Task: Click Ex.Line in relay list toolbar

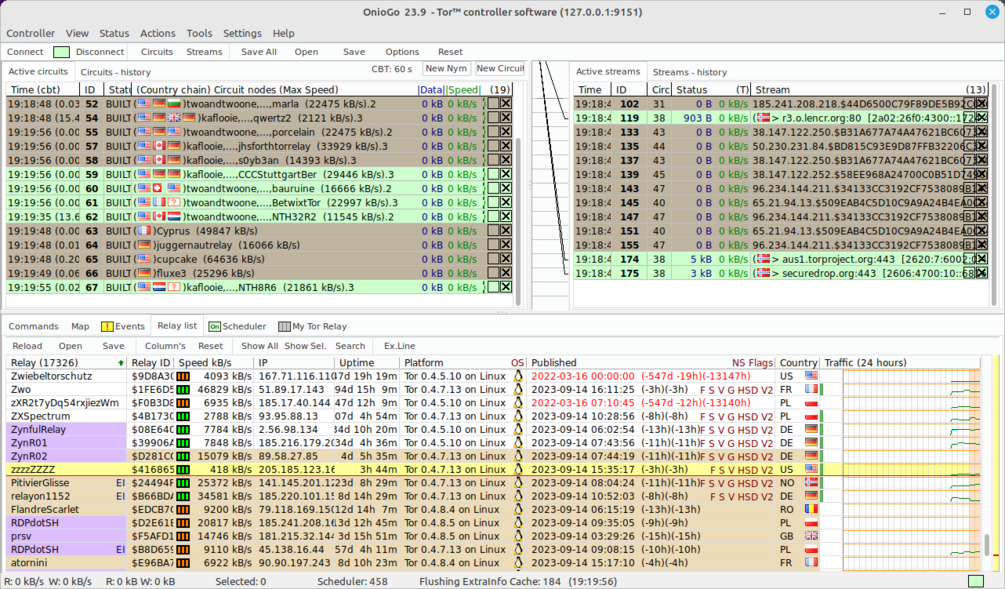Action: (x=399, y=345)
